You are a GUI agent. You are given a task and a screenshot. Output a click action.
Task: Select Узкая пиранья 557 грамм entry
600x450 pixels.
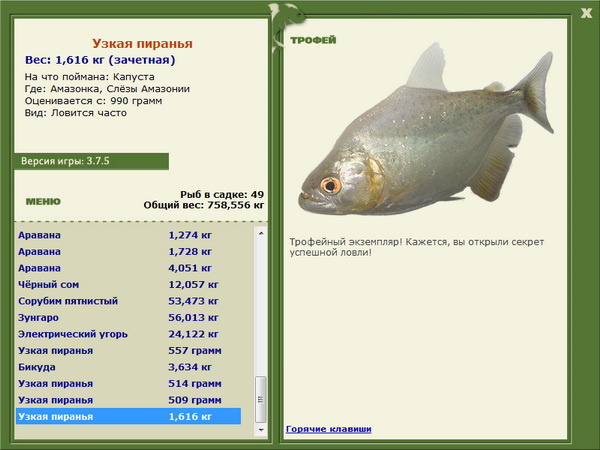[x=129, y=350]
